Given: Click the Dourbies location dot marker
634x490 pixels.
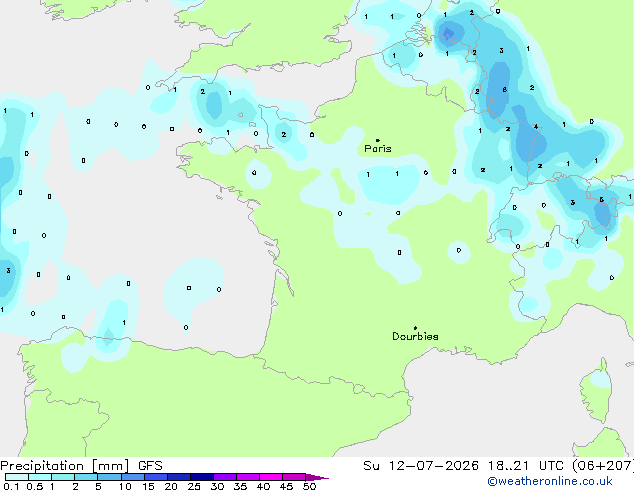Looking at the screenshot, I should tap(415, 328).
